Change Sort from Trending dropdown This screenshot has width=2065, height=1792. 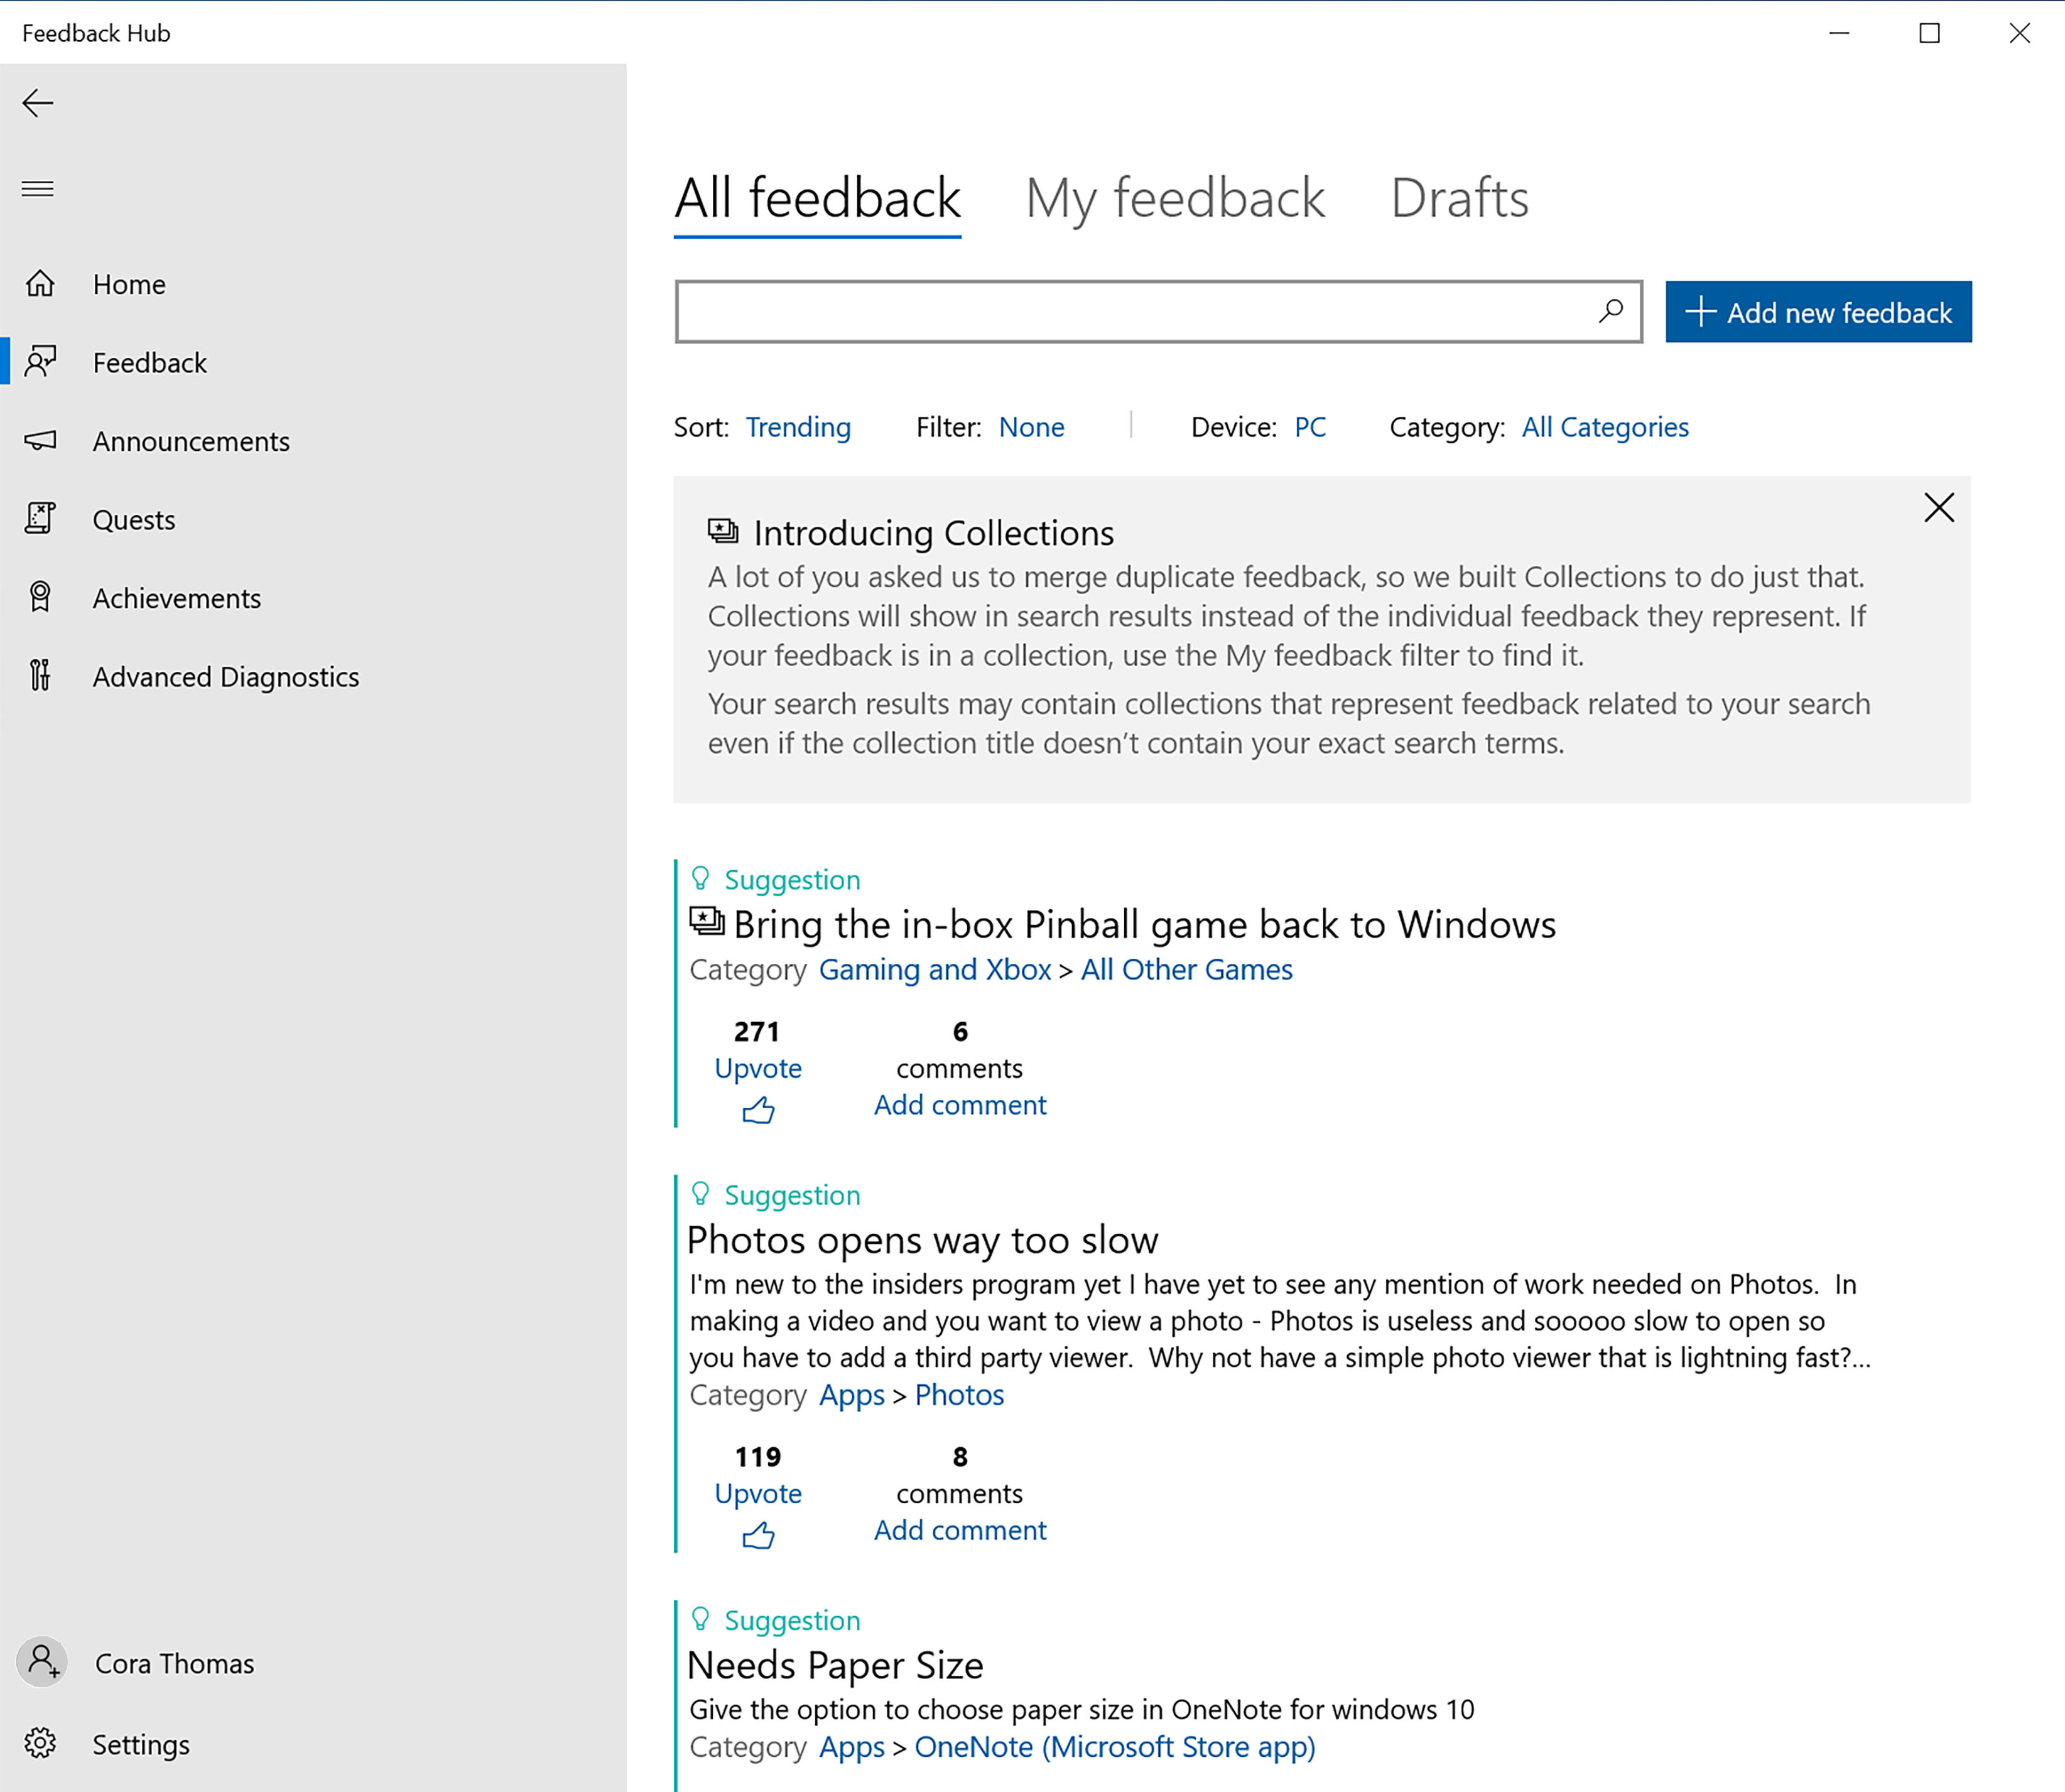[797, 426]
